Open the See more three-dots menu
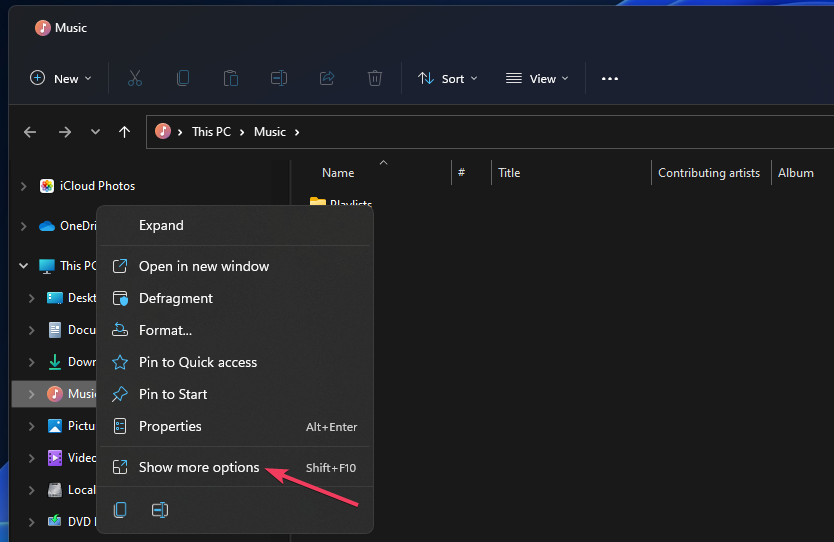Viewport: 834px width, 542px height. click(x=610, y=79)
